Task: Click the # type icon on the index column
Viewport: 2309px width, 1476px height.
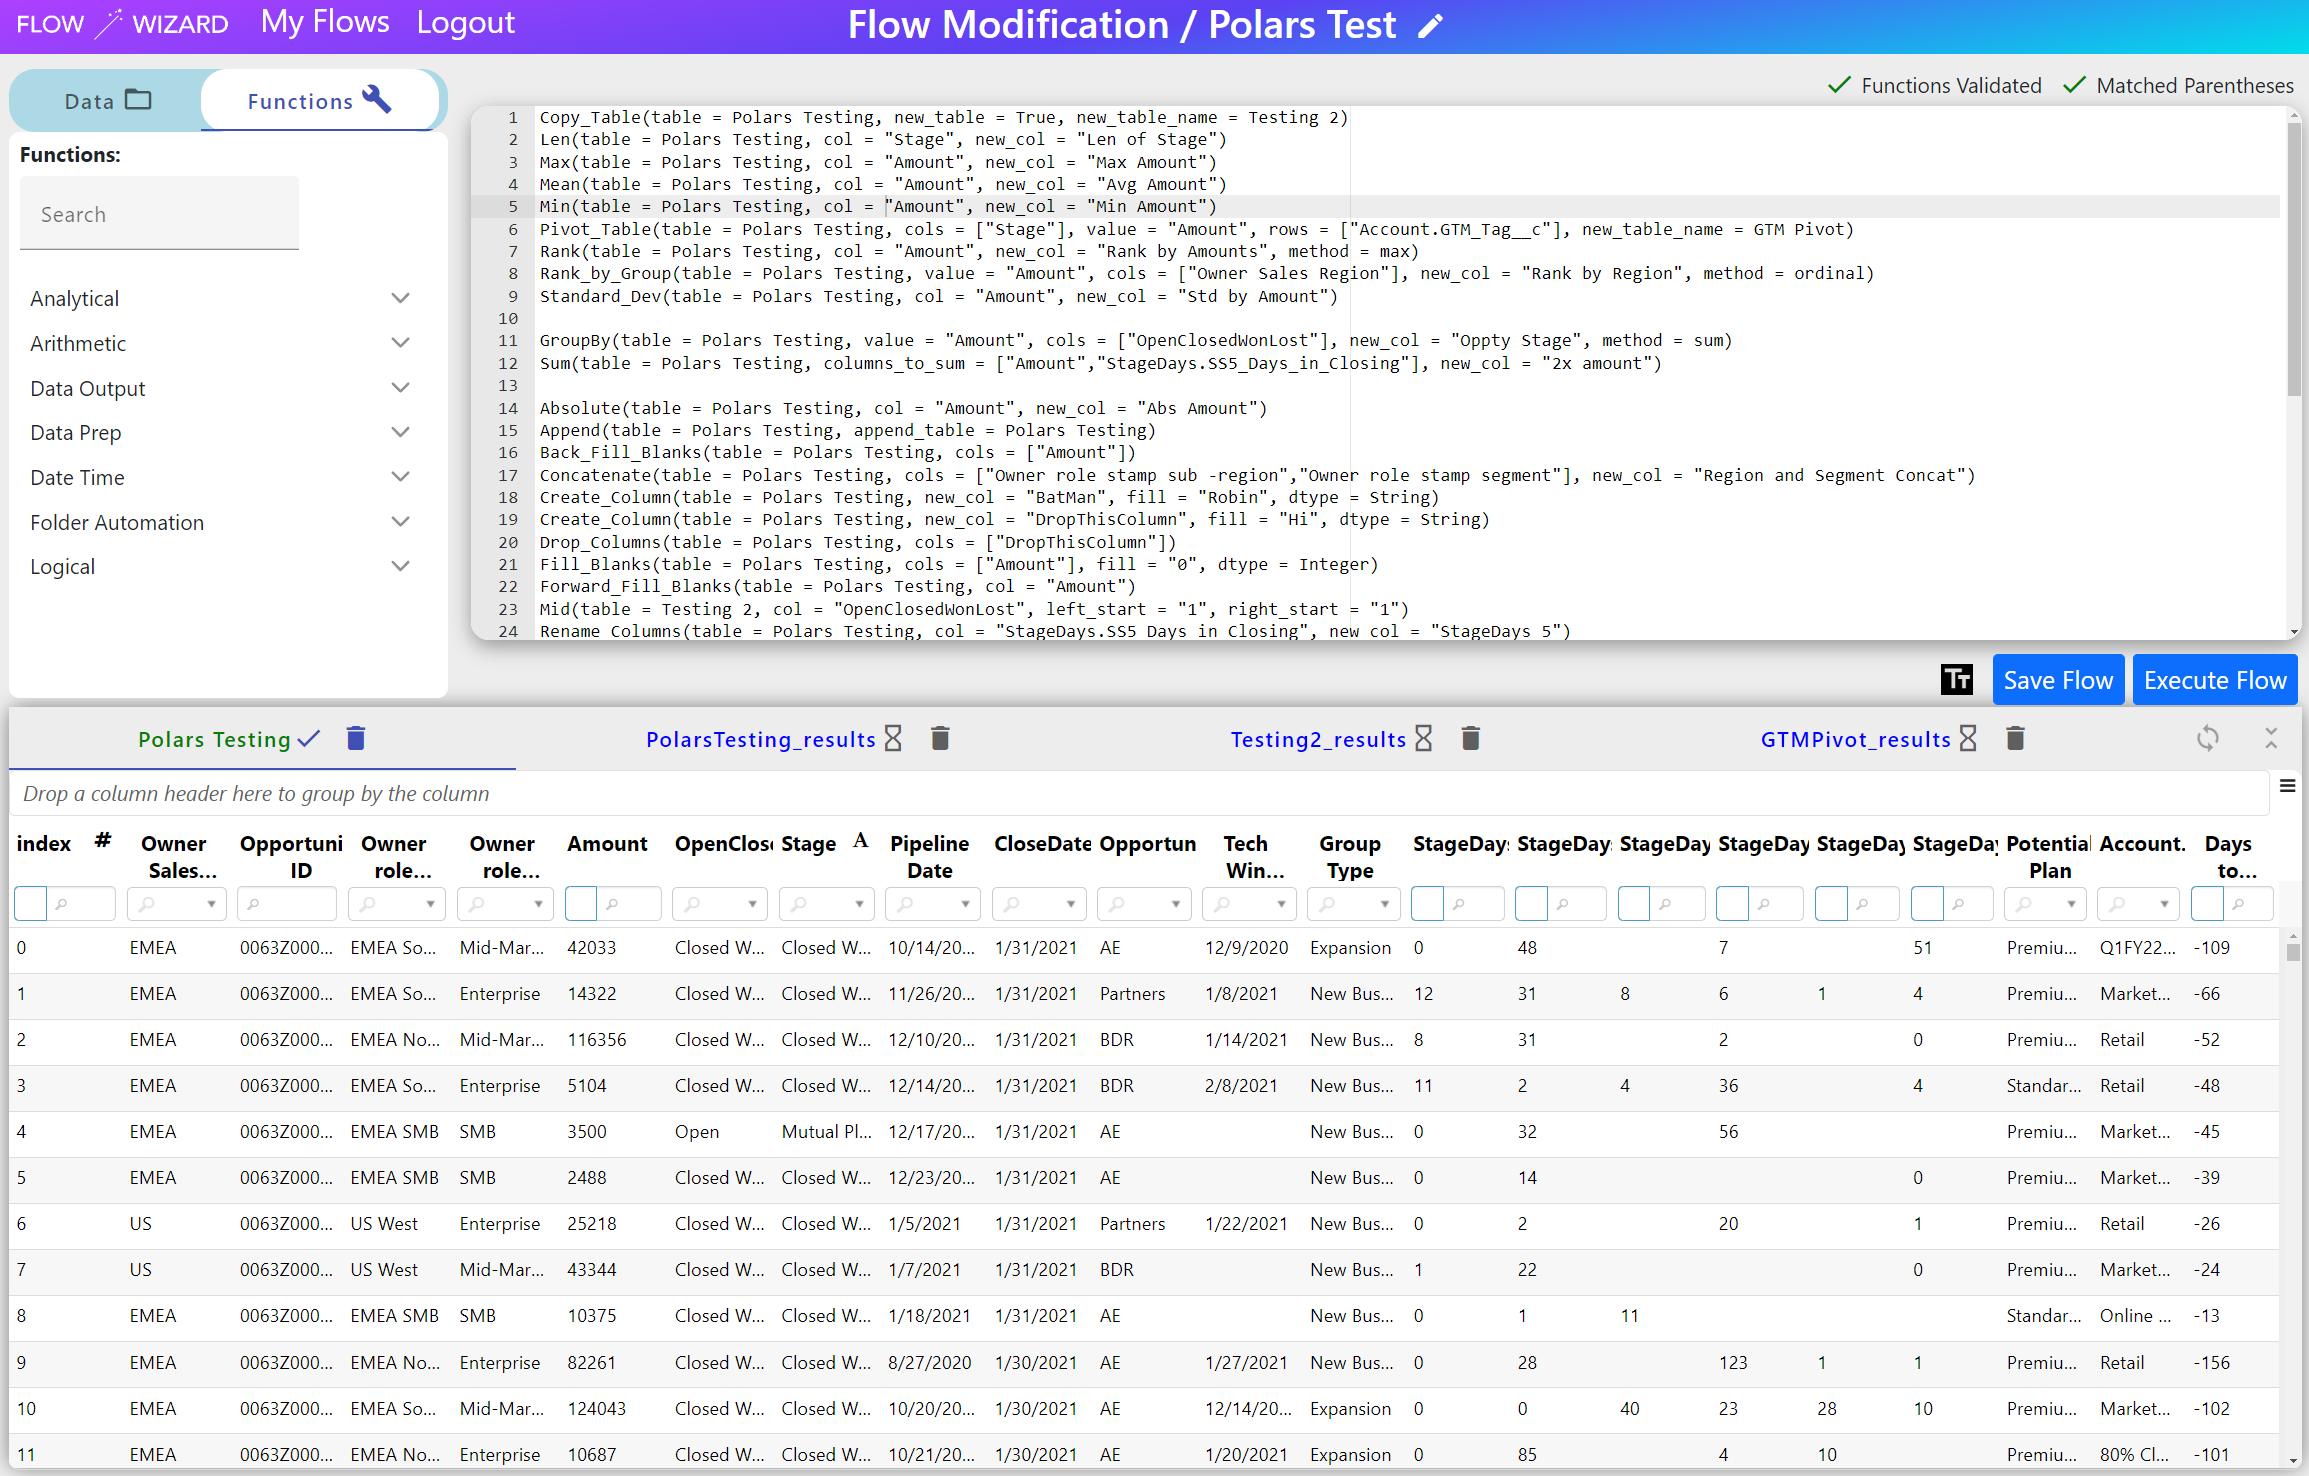Action: click(103, 840)
